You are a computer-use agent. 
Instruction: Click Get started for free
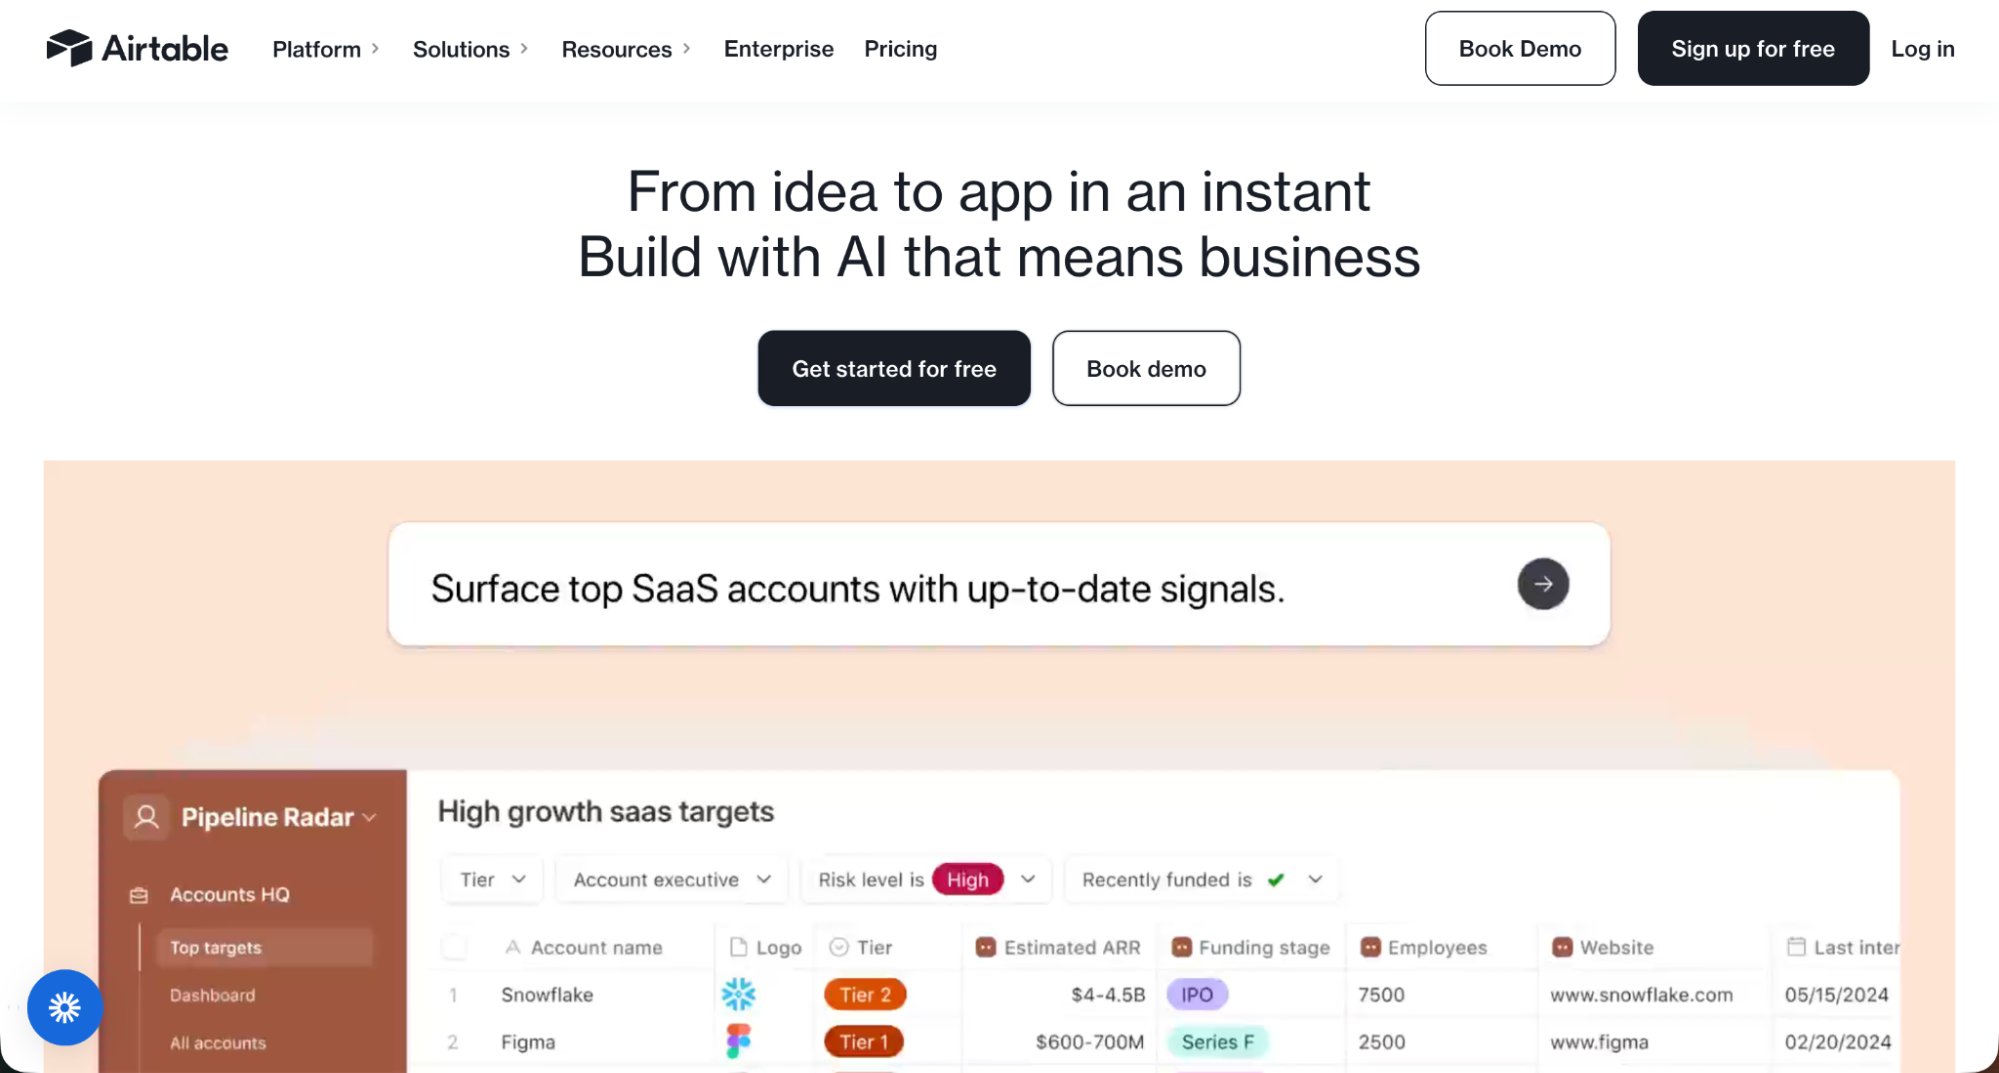[x=893, y=368]
